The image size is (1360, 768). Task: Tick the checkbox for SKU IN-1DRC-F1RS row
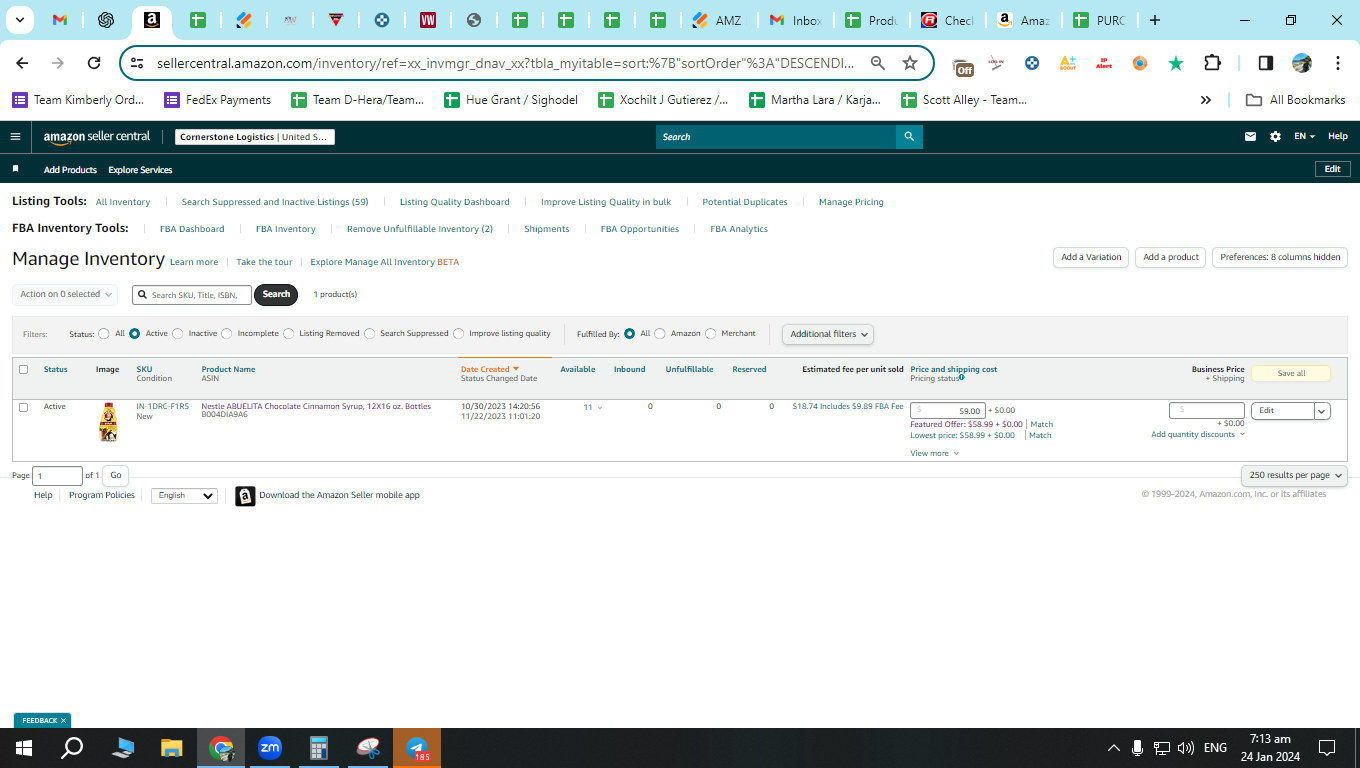coord(24,407)
